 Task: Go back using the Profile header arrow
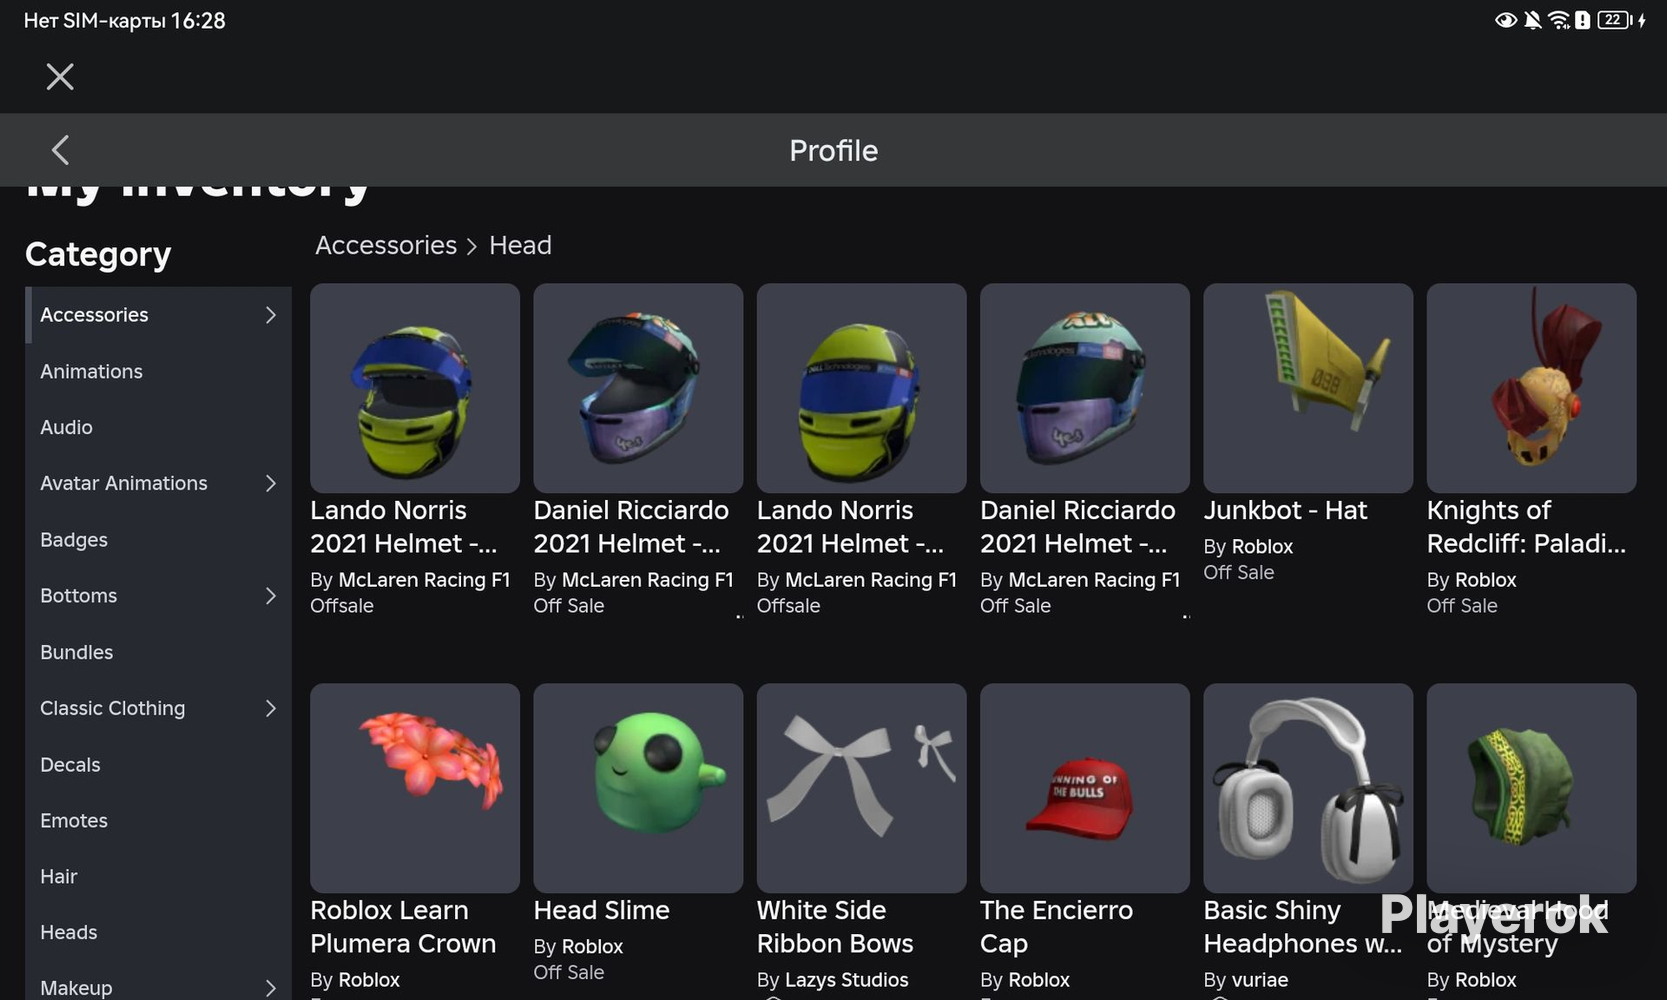click(x=60, y=150)
